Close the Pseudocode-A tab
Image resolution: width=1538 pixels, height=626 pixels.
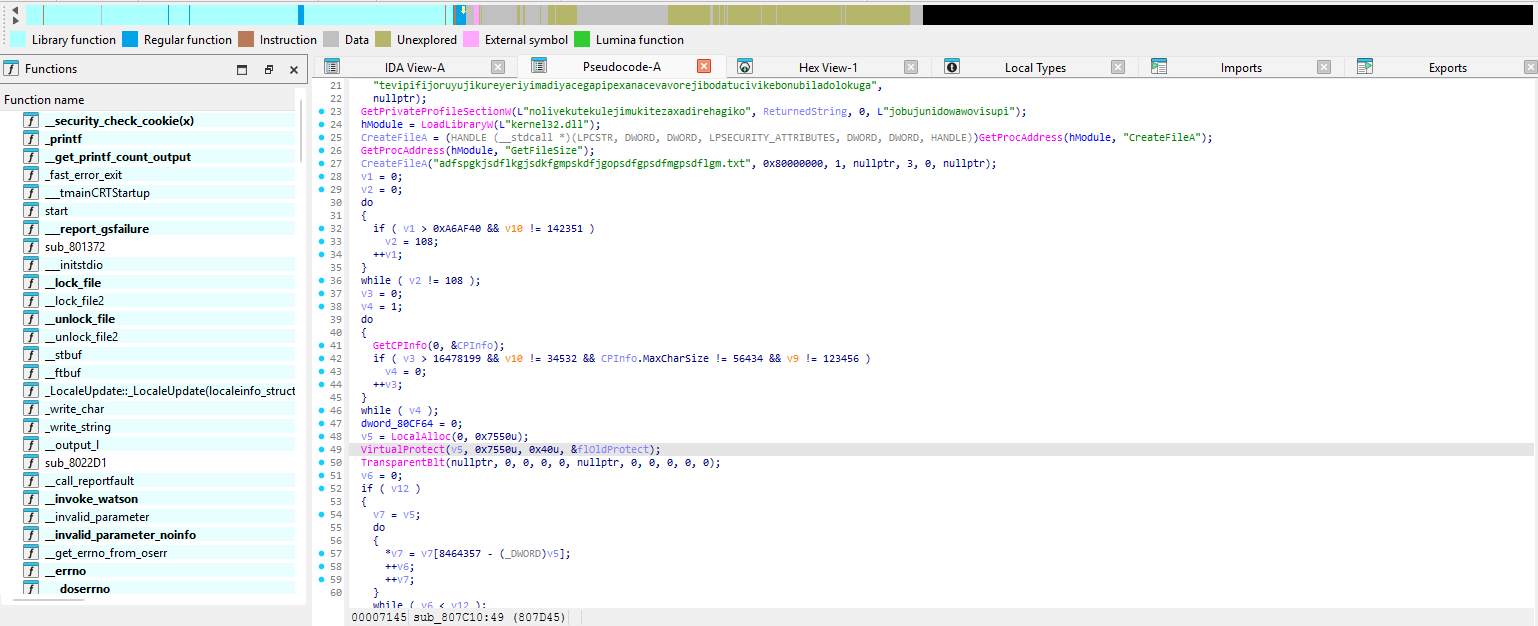[x=704, y=66]
